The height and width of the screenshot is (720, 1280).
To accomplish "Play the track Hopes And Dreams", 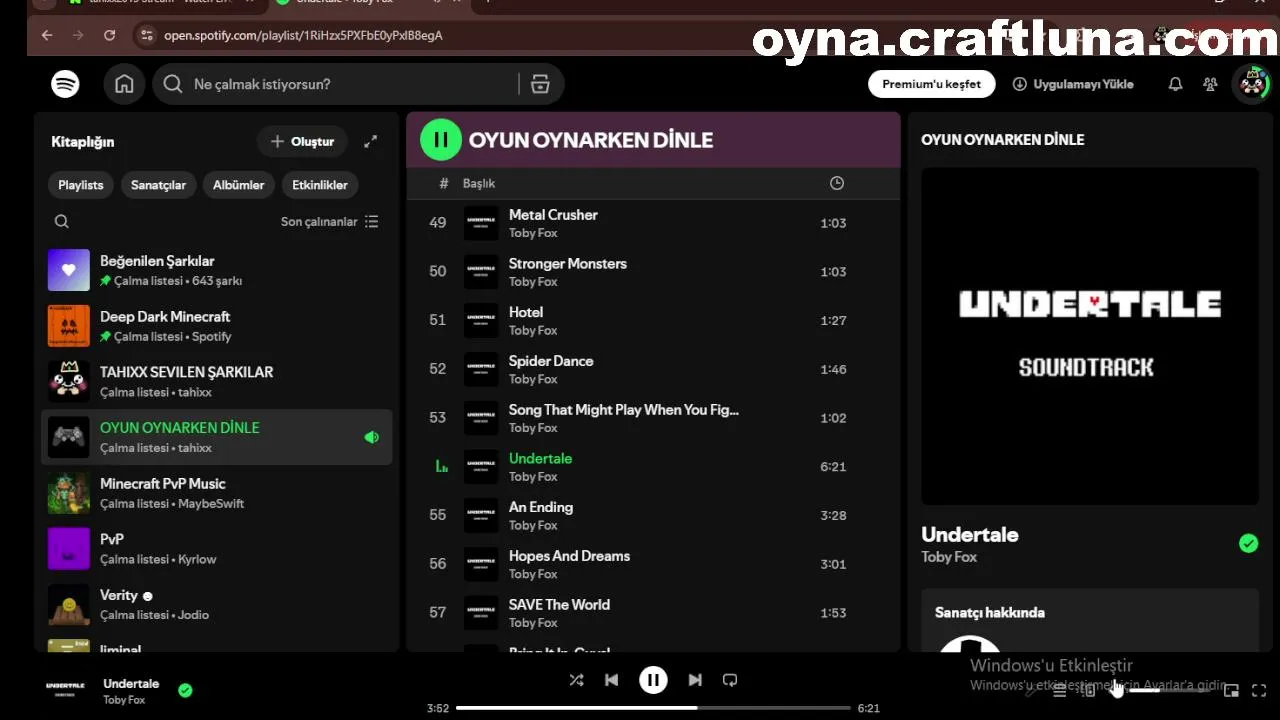I will click(x=653, y=564).
